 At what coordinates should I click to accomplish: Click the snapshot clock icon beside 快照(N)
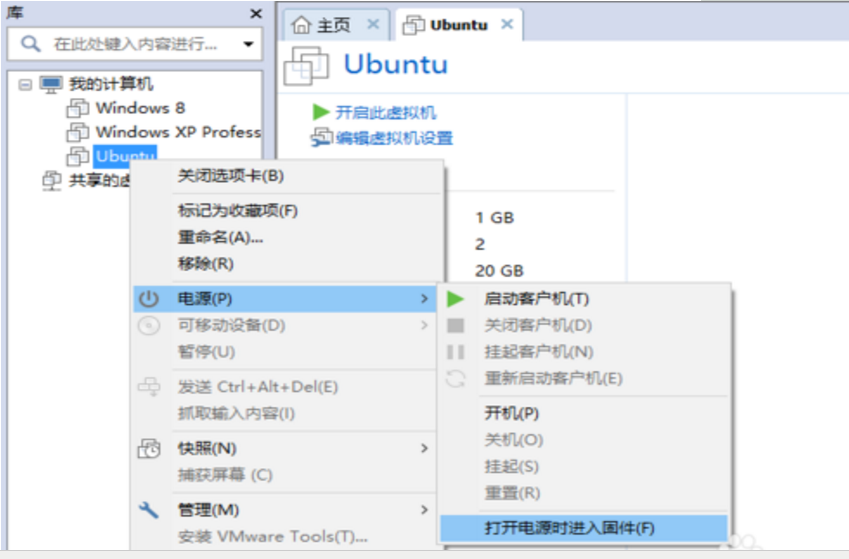(x=149, y=448)
